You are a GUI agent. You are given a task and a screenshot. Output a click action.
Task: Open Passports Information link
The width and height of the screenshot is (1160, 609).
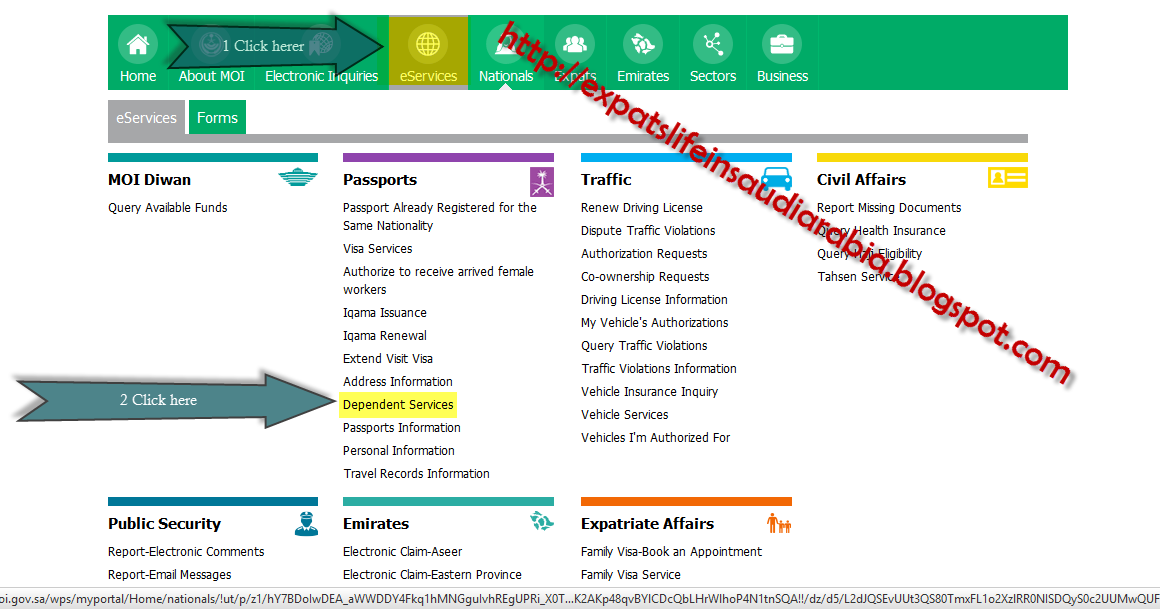(x=402, y=428)
